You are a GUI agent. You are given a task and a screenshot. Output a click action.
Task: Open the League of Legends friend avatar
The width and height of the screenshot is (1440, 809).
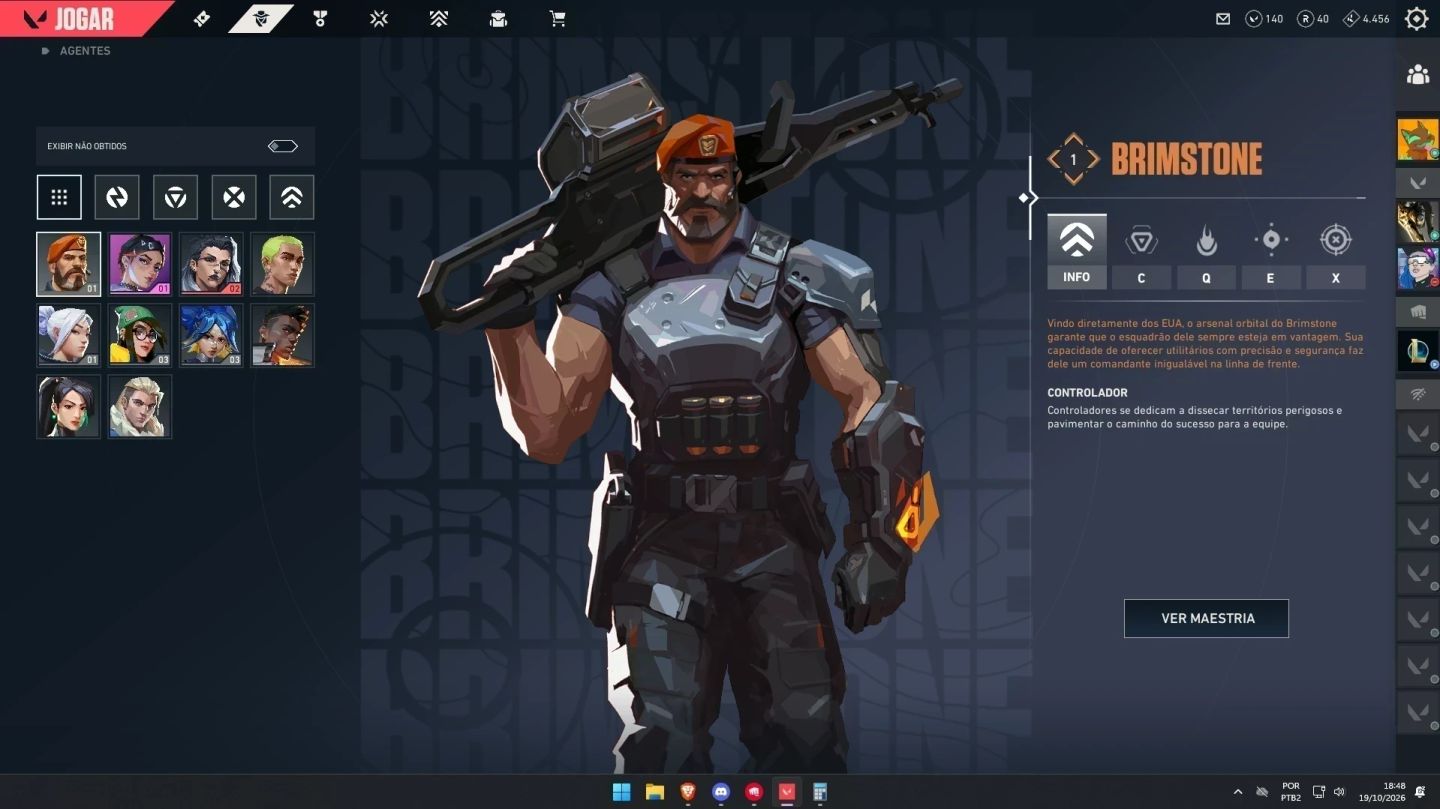click(1418, 352)
